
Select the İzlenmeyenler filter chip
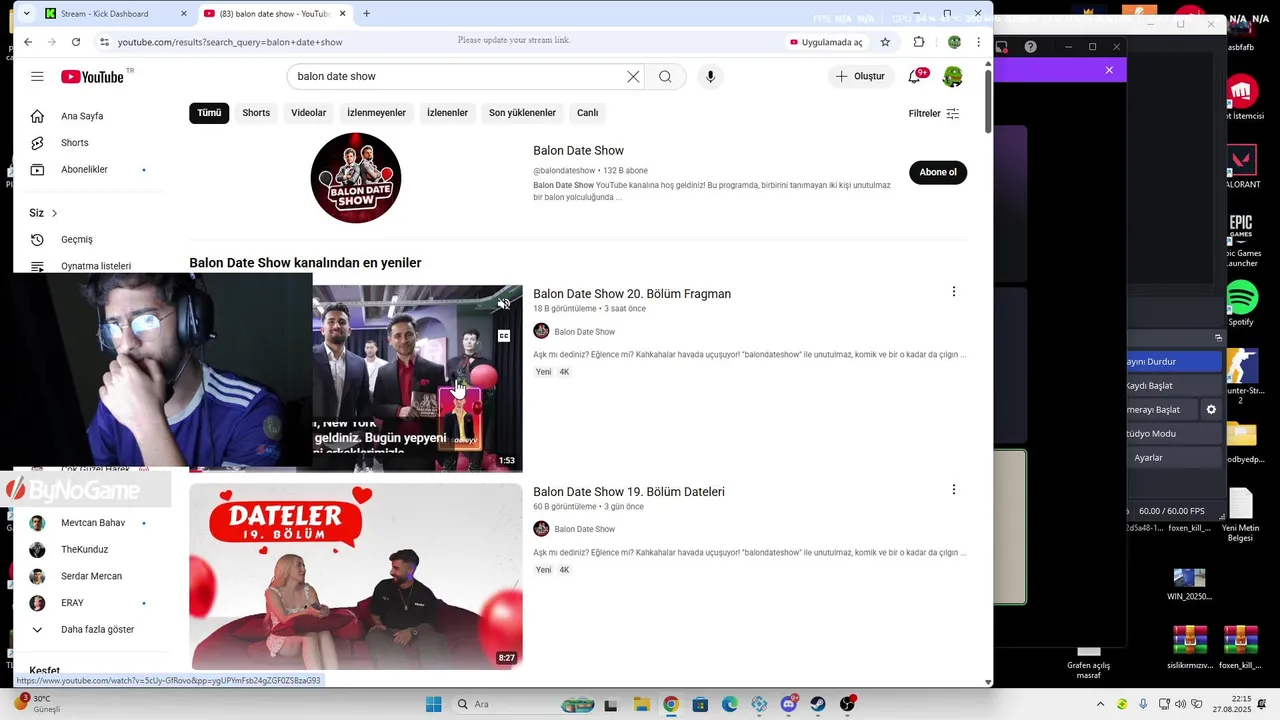click(x=376, y=113)
